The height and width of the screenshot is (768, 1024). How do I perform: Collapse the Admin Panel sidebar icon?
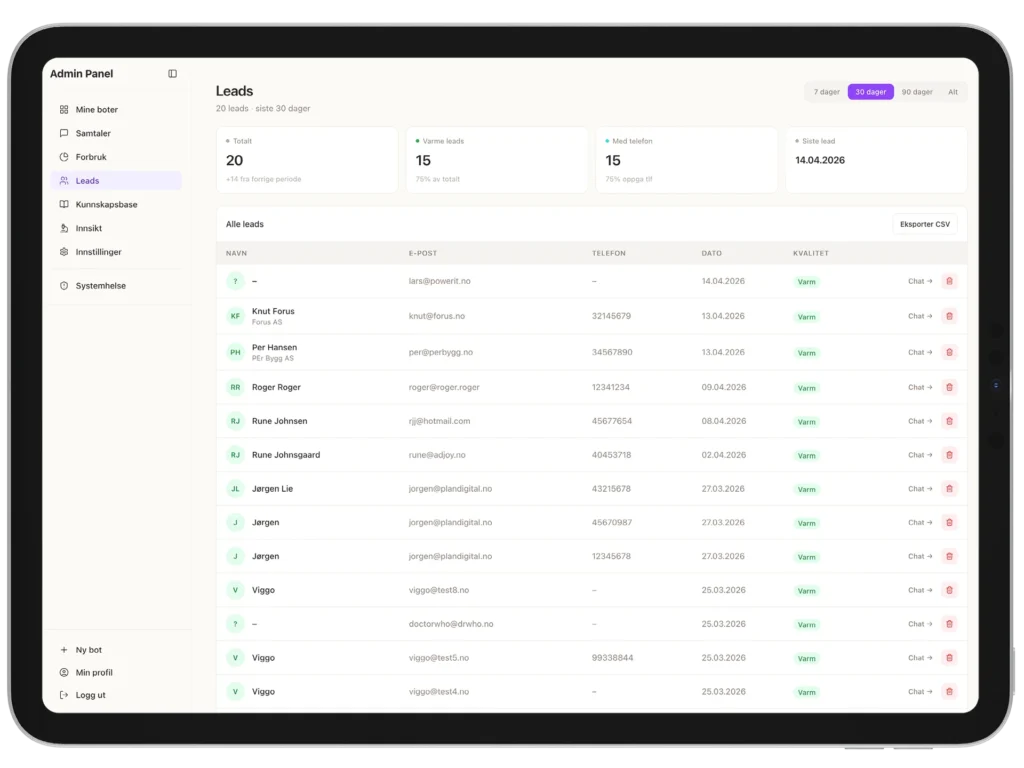pos(172,74)
